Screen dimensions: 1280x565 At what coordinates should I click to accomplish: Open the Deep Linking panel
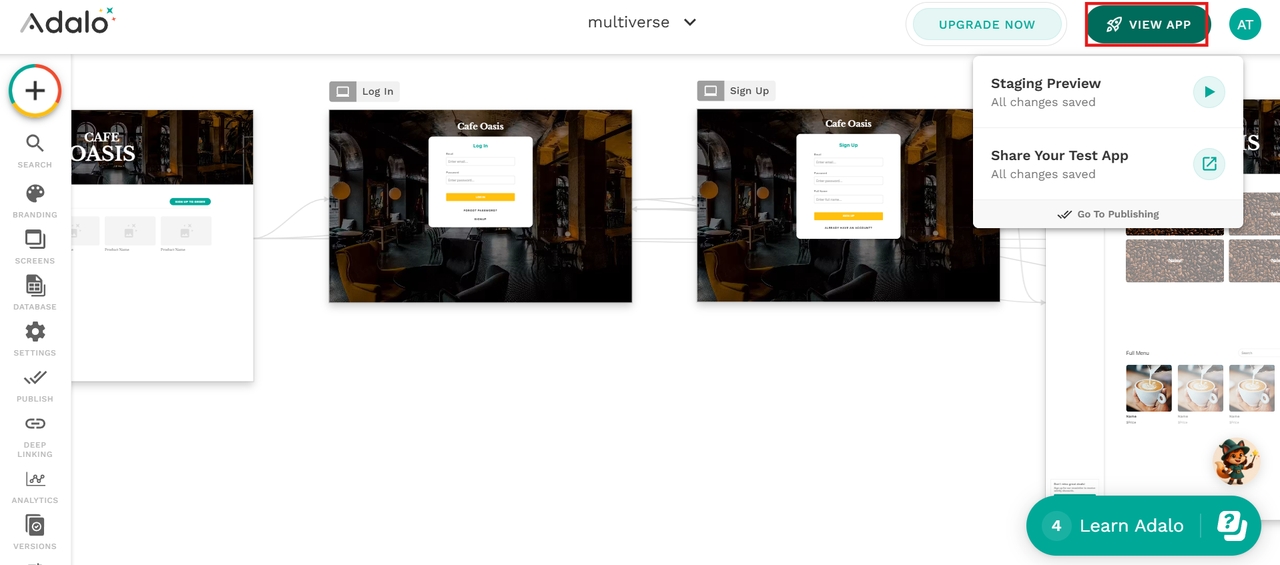[35, 436]
